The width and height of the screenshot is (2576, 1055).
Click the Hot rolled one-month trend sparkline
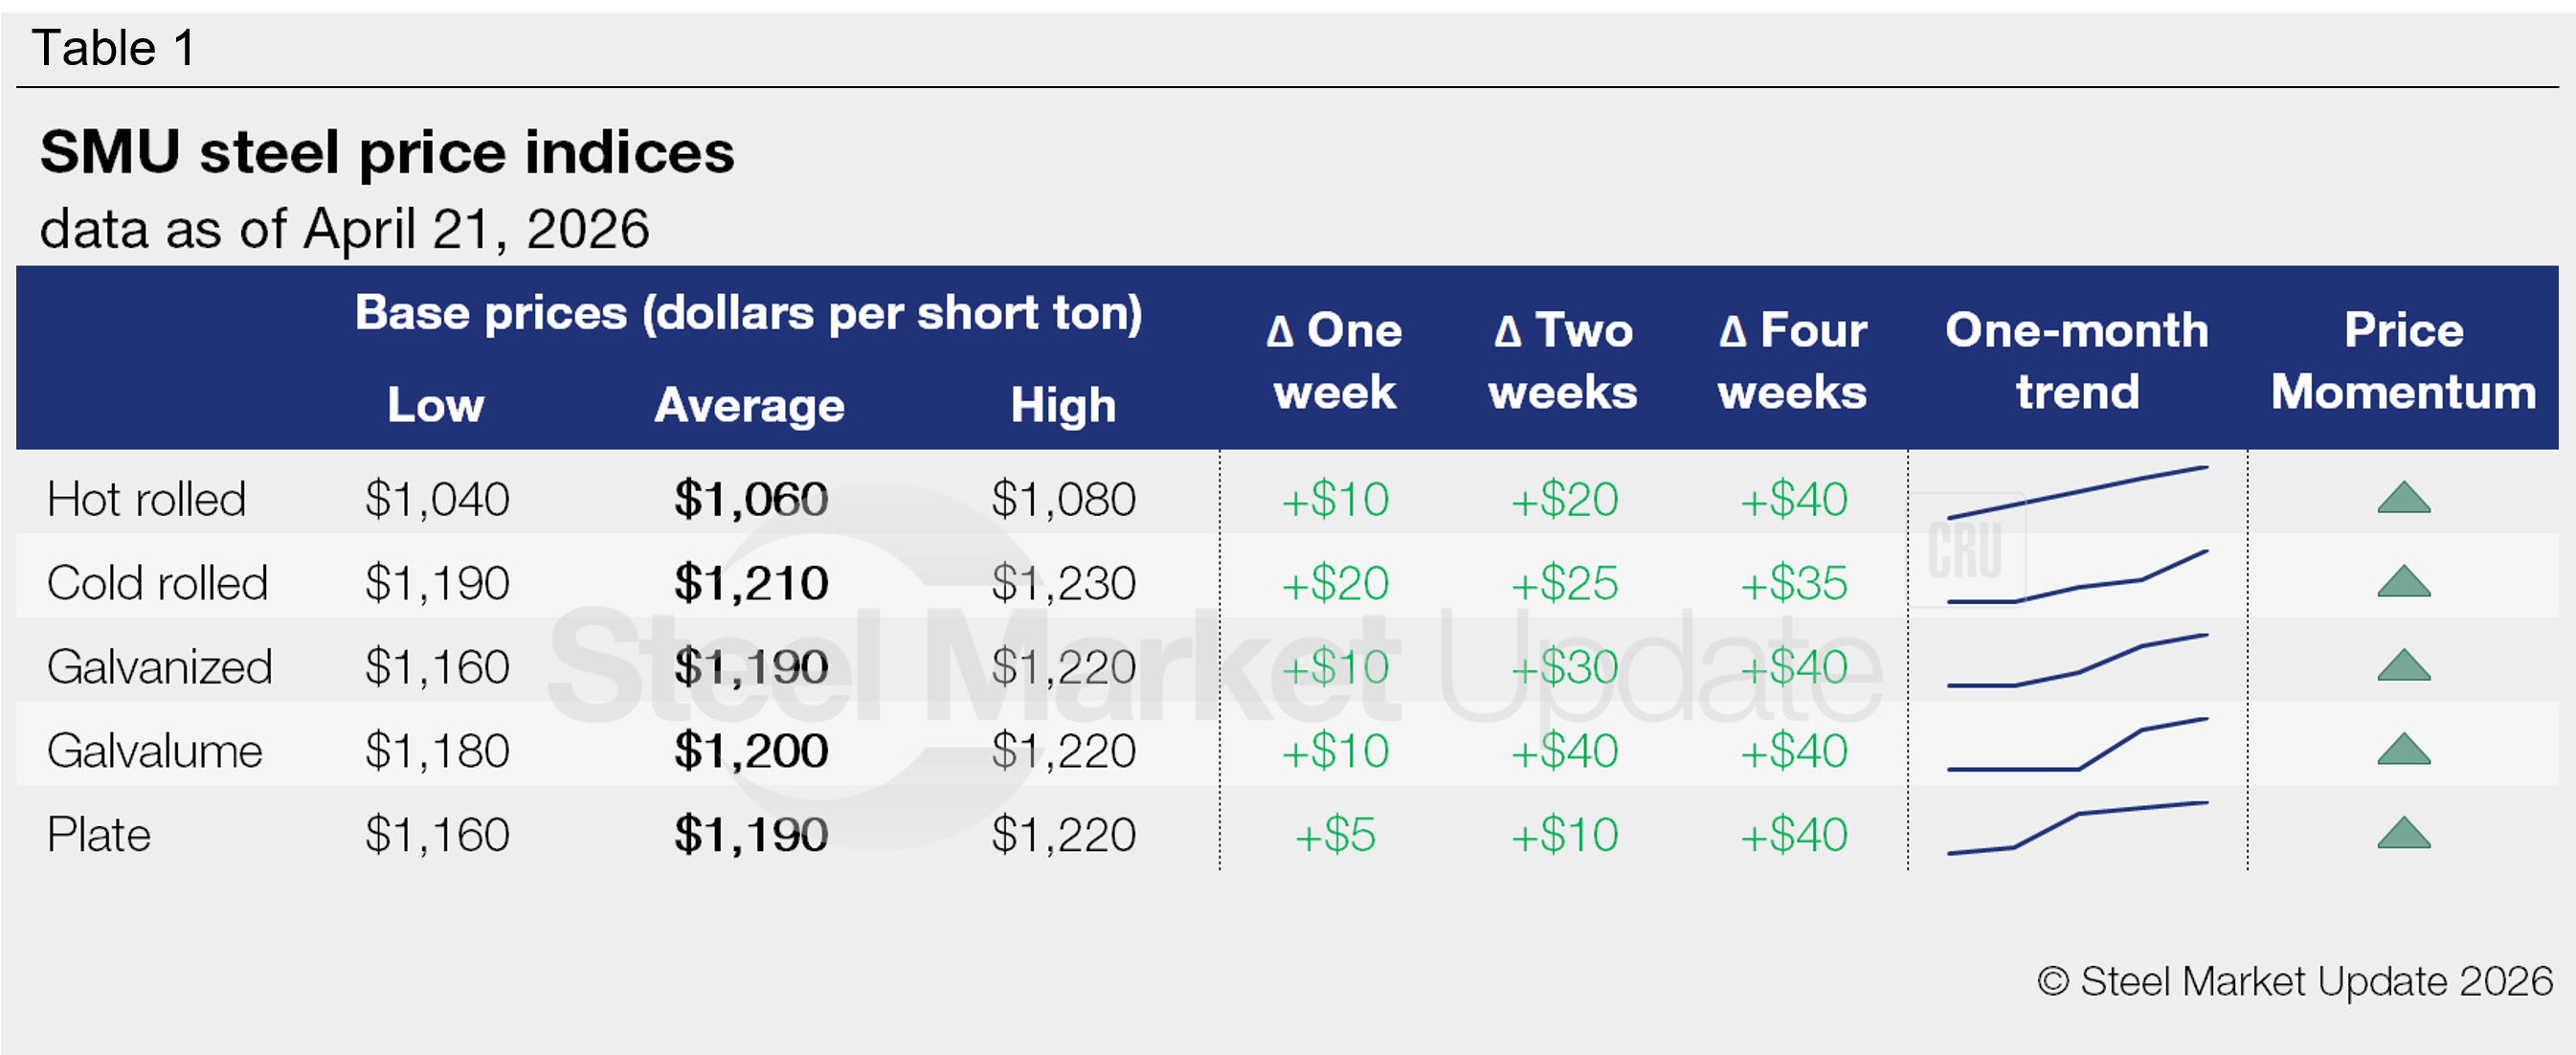[2077, 492]
